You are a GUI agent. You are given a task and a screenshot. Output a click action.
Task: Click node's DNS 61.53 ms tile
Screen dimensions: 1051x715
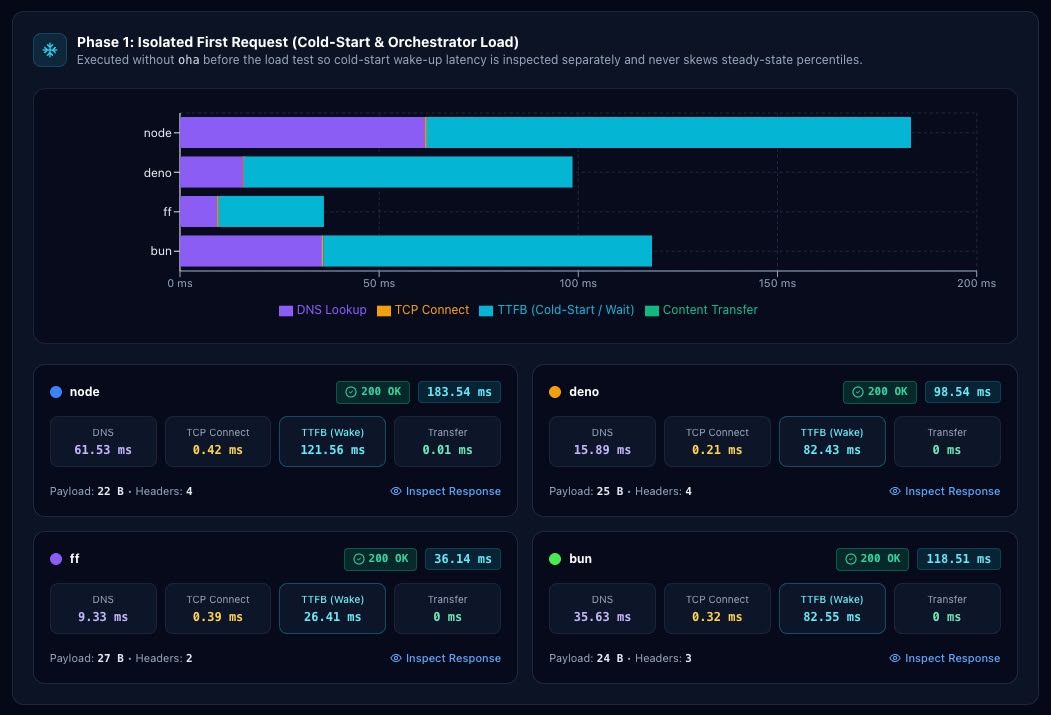click(103, 442)
